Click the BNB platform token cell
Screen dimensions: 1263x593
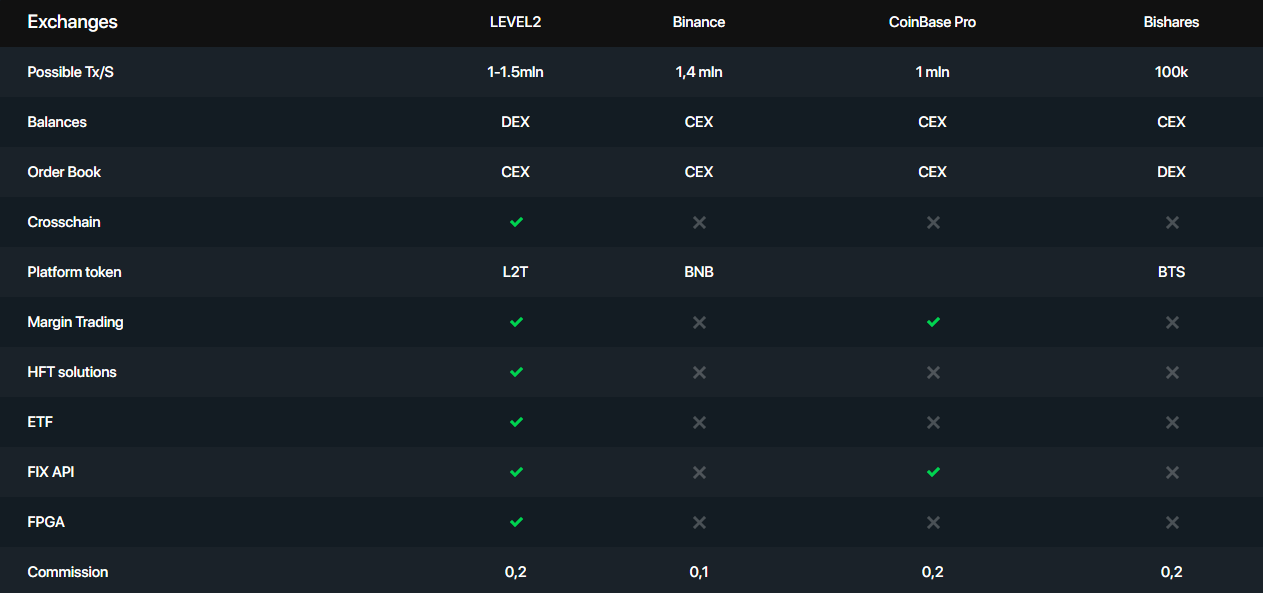(x=699, y=272)
